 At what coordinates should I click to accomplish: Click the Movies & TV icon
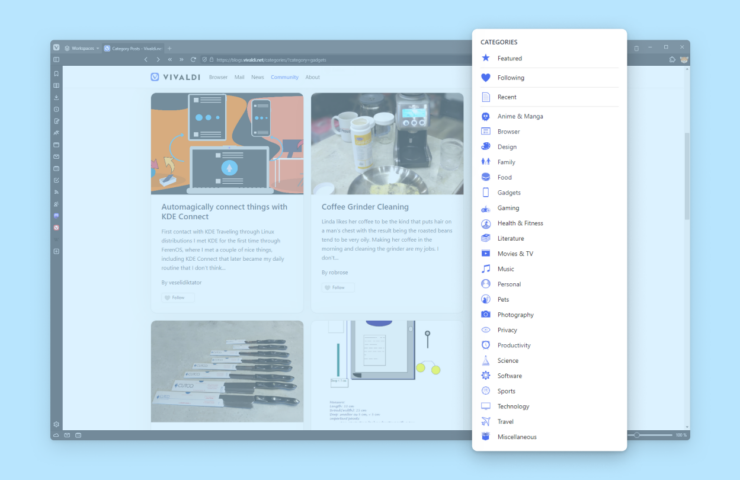point(486,253)
